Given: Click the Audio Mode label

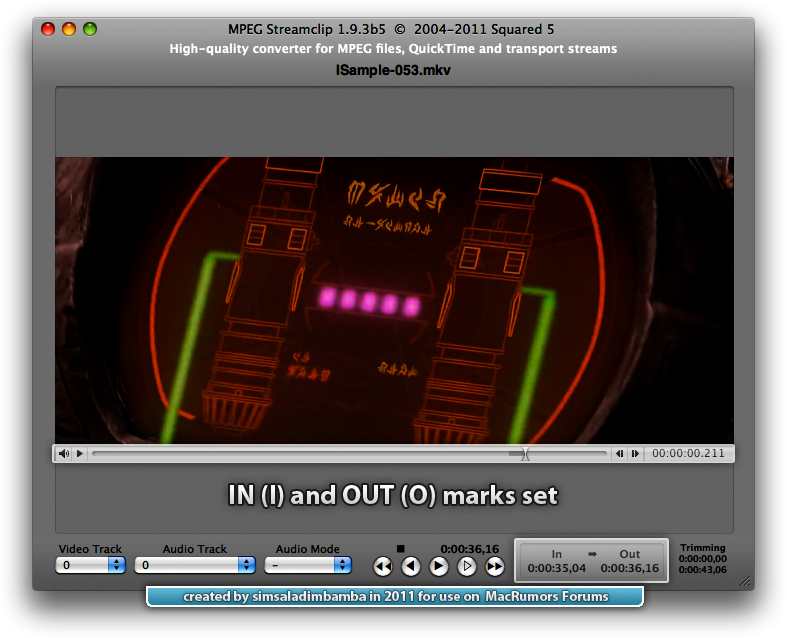Looking at the screenshot, I should [308, 549].
